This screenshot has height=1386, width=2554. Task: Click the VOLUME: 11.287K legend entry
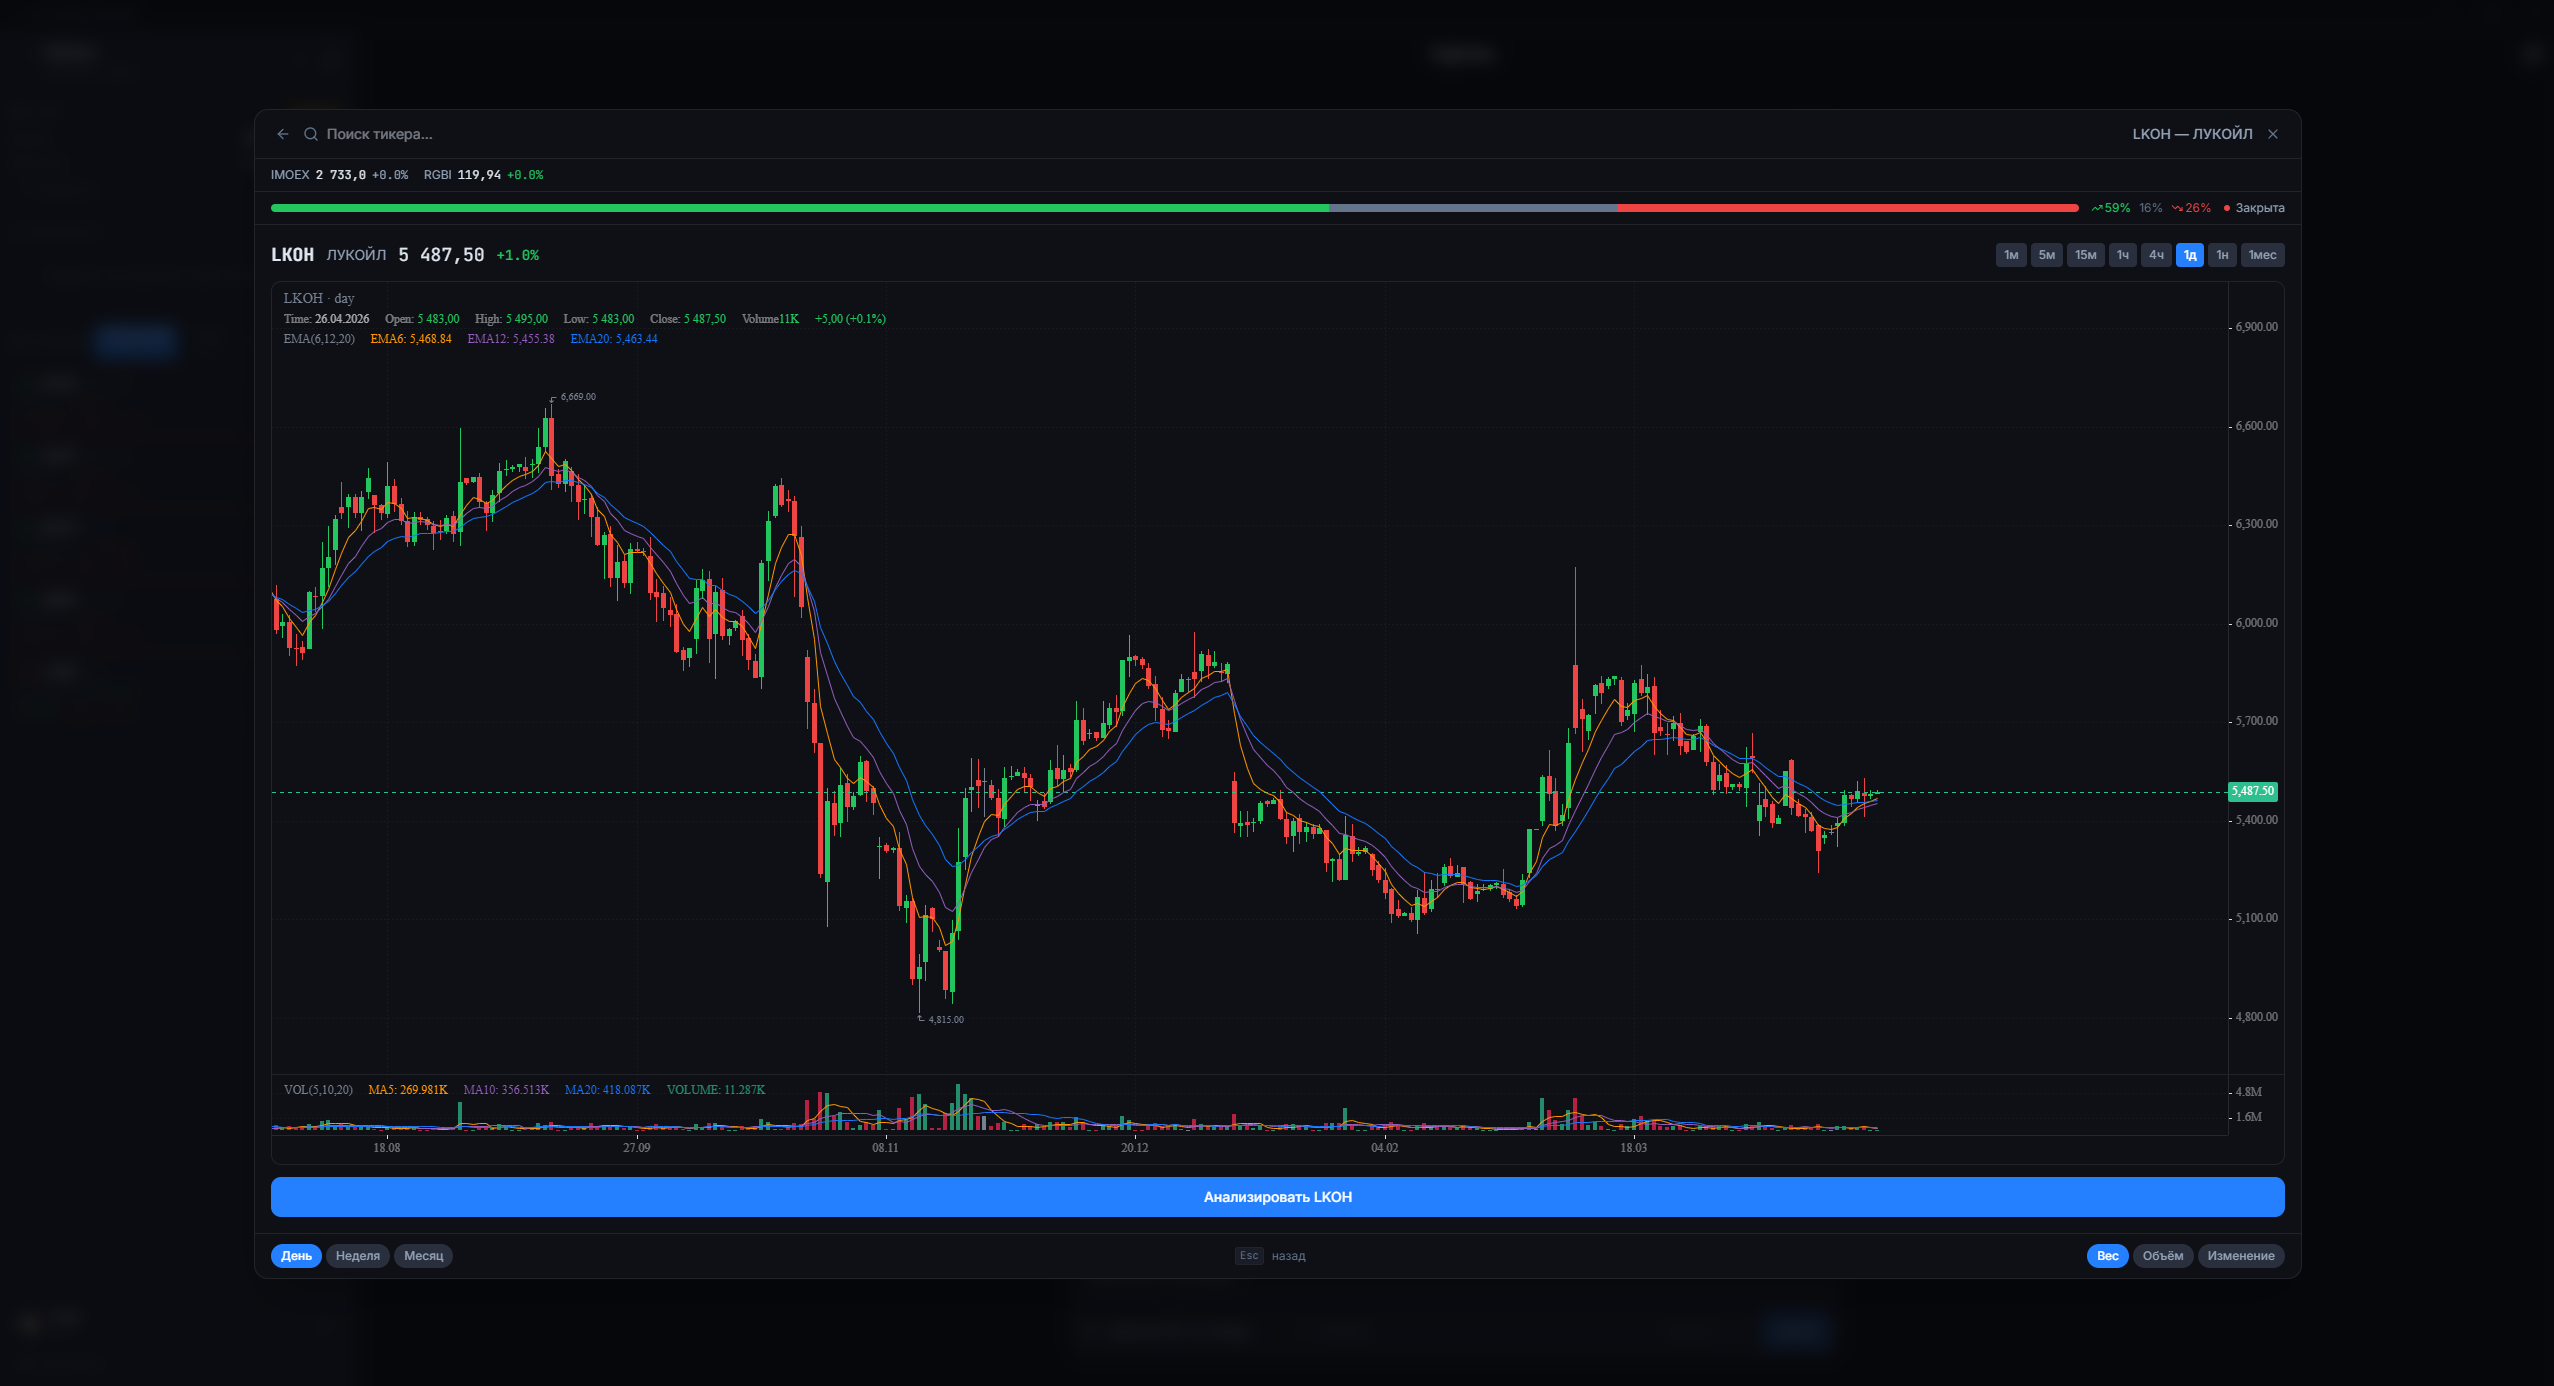pyautogui.click(x=716, y=1090)
